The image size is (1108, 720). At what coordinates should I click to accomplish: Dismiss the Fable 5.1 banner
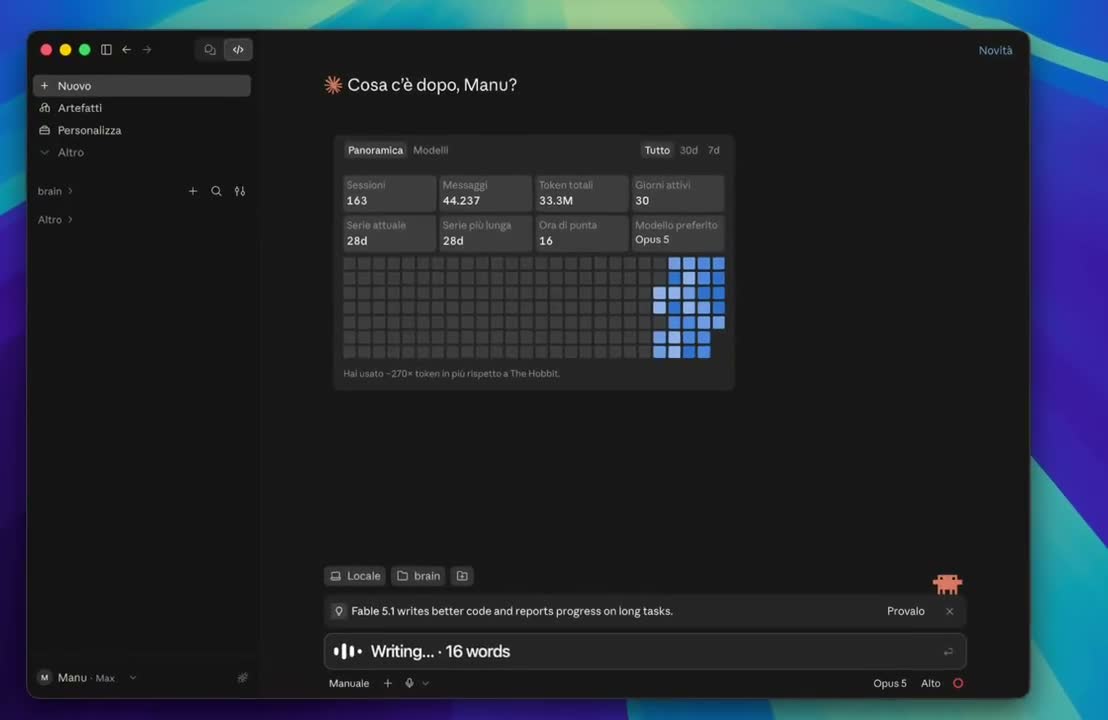pos(949,611)
